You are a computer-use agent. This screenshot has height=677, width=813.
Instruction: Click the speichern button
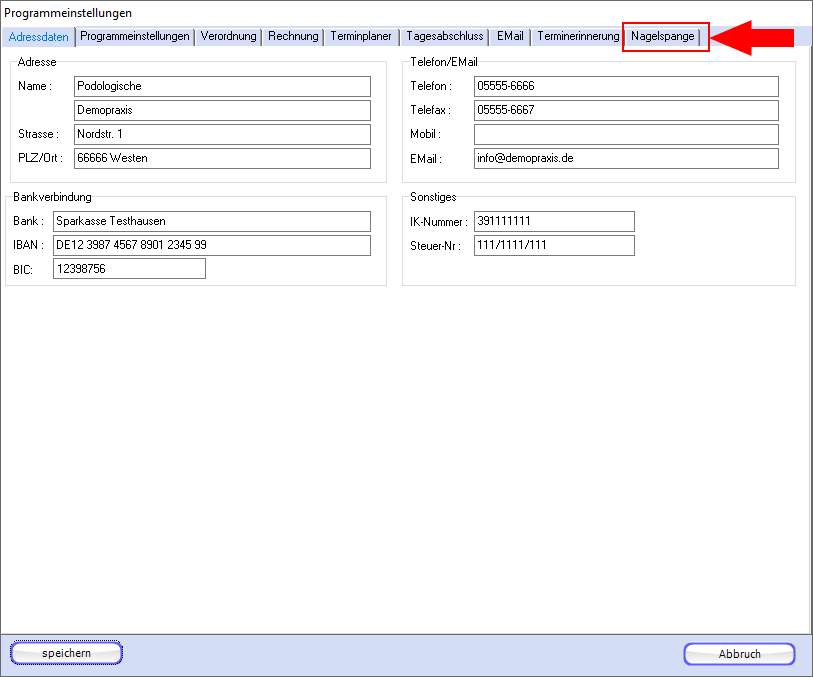point(66,653)
